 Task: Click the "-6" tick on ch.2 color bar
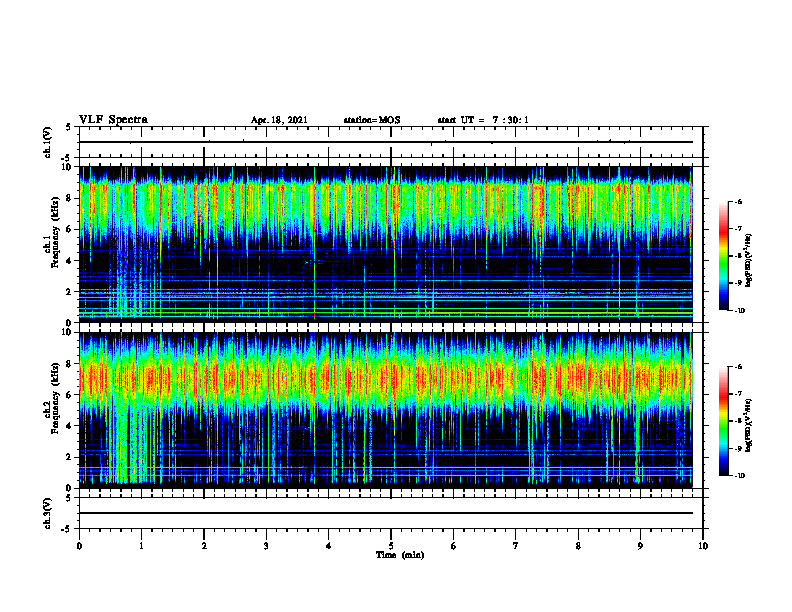pyautogui.click(x=738, y=367)
